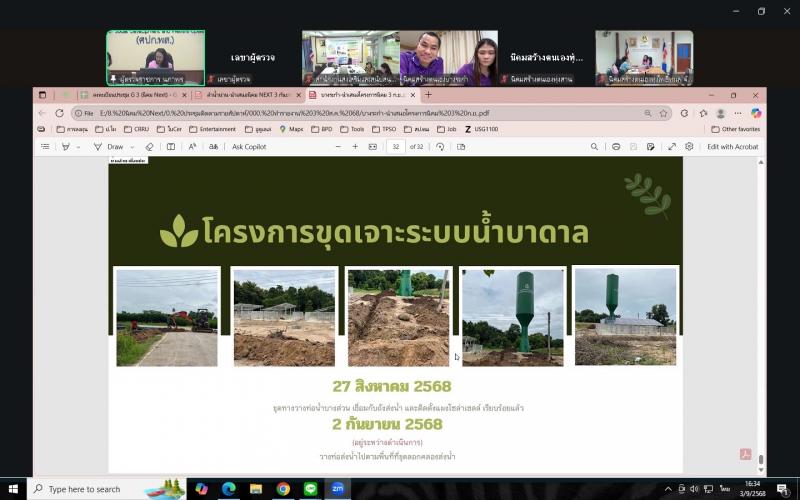Print the PDF document
Image resolution: width=800 pixels, height=500 pixels.
(x=616, y=147)
